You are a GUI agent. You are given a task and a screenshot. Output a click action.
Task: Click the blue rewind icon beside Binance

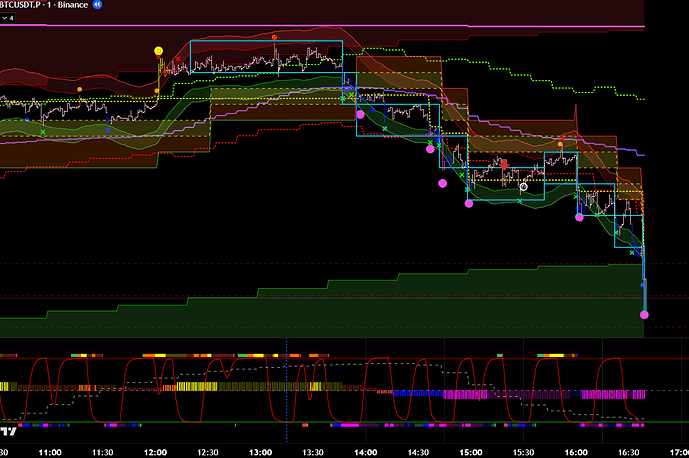click(98, 4)
